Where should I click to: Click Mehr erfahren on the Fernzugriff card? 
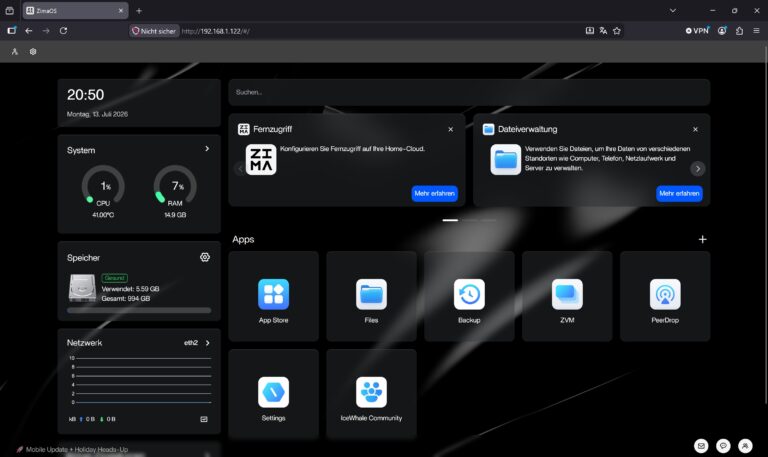[434, 193]
